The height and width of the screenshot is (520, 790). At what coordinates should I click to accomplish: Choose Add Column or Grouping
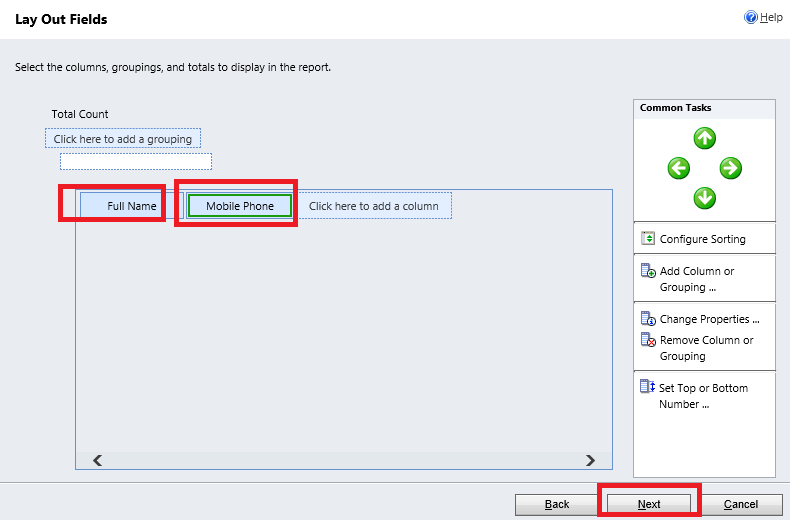pos(697,279)
